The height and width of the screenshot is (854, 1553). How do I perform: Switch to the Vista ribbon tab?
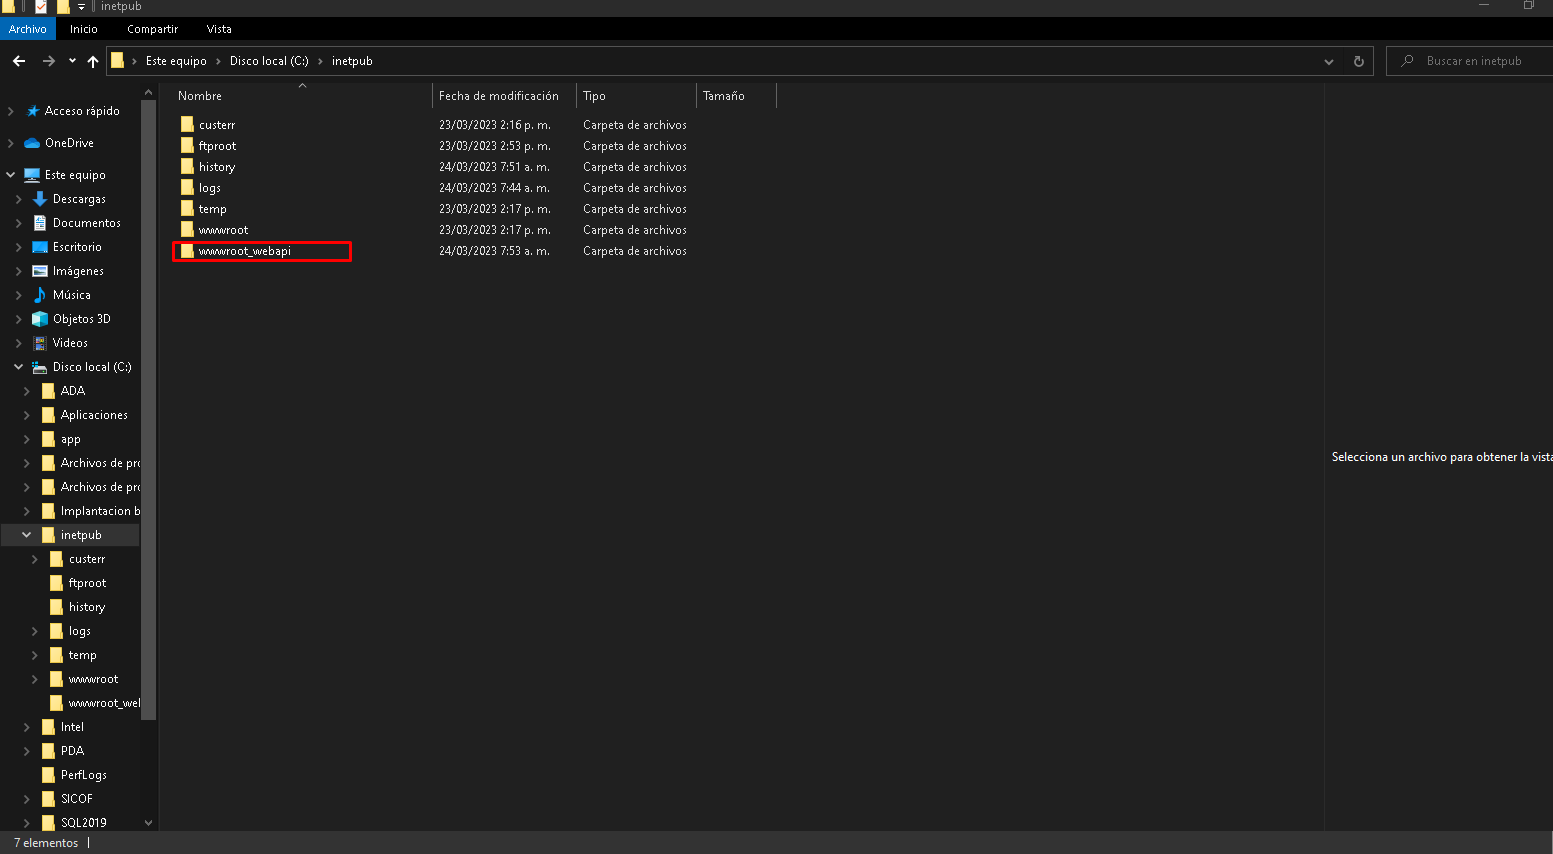219,29
